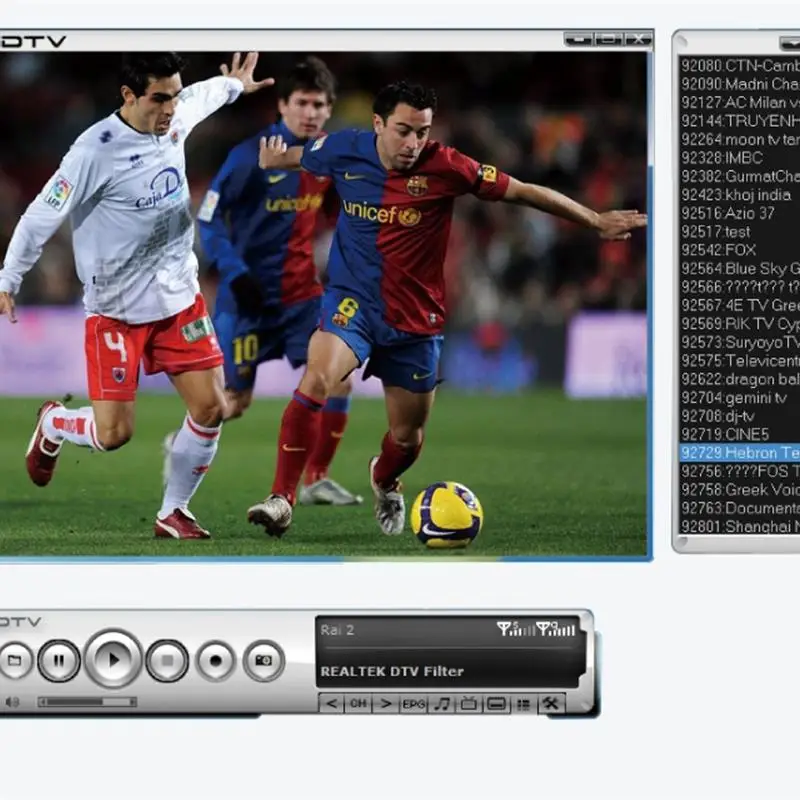The image size is (800, 800).
Task: Select channel 92382 GurmatCha
Action: [740, 176]
